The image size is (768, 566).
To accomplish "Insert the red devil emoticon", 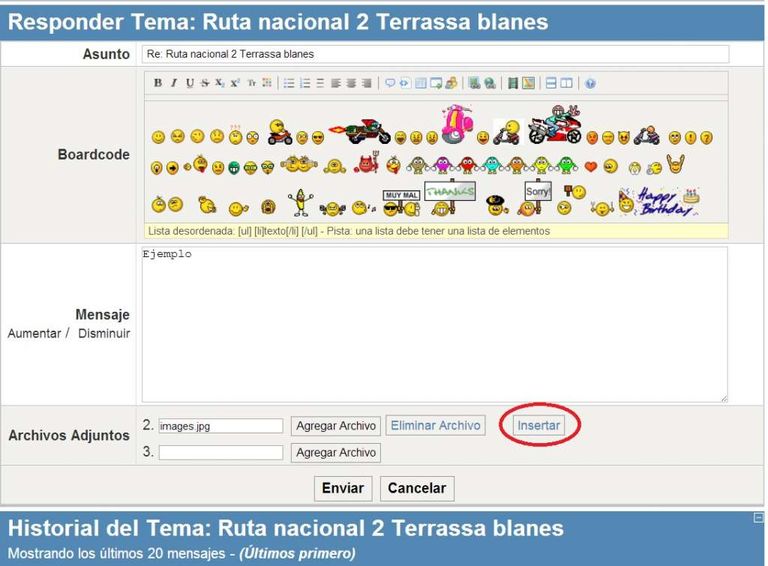I will 366,164.
